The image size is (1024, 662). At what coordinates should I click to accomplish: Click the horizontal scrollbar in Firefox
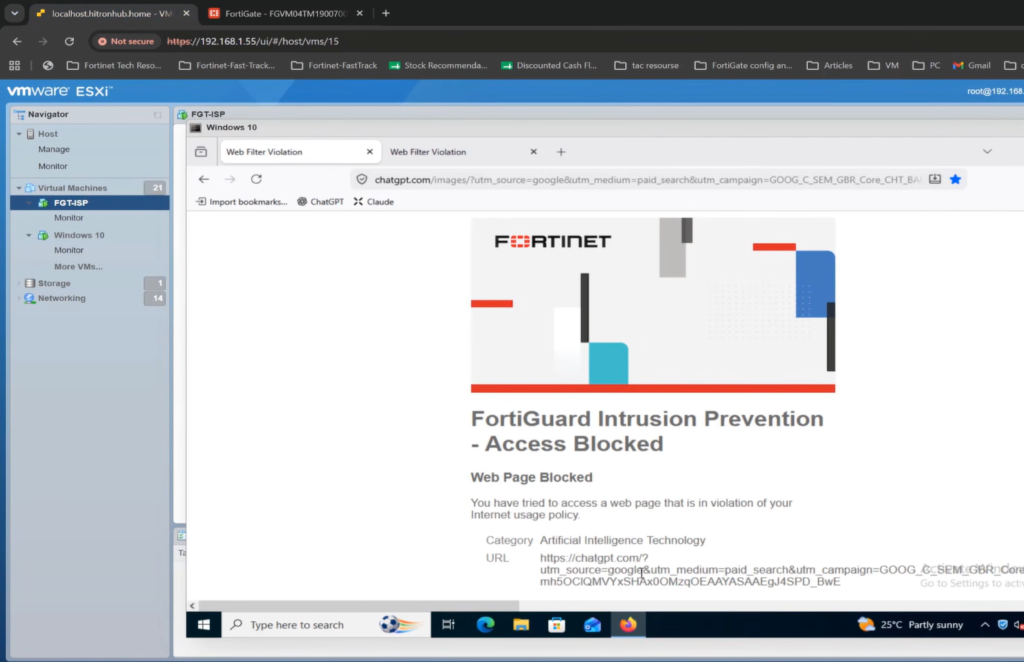tap(359, 606)
